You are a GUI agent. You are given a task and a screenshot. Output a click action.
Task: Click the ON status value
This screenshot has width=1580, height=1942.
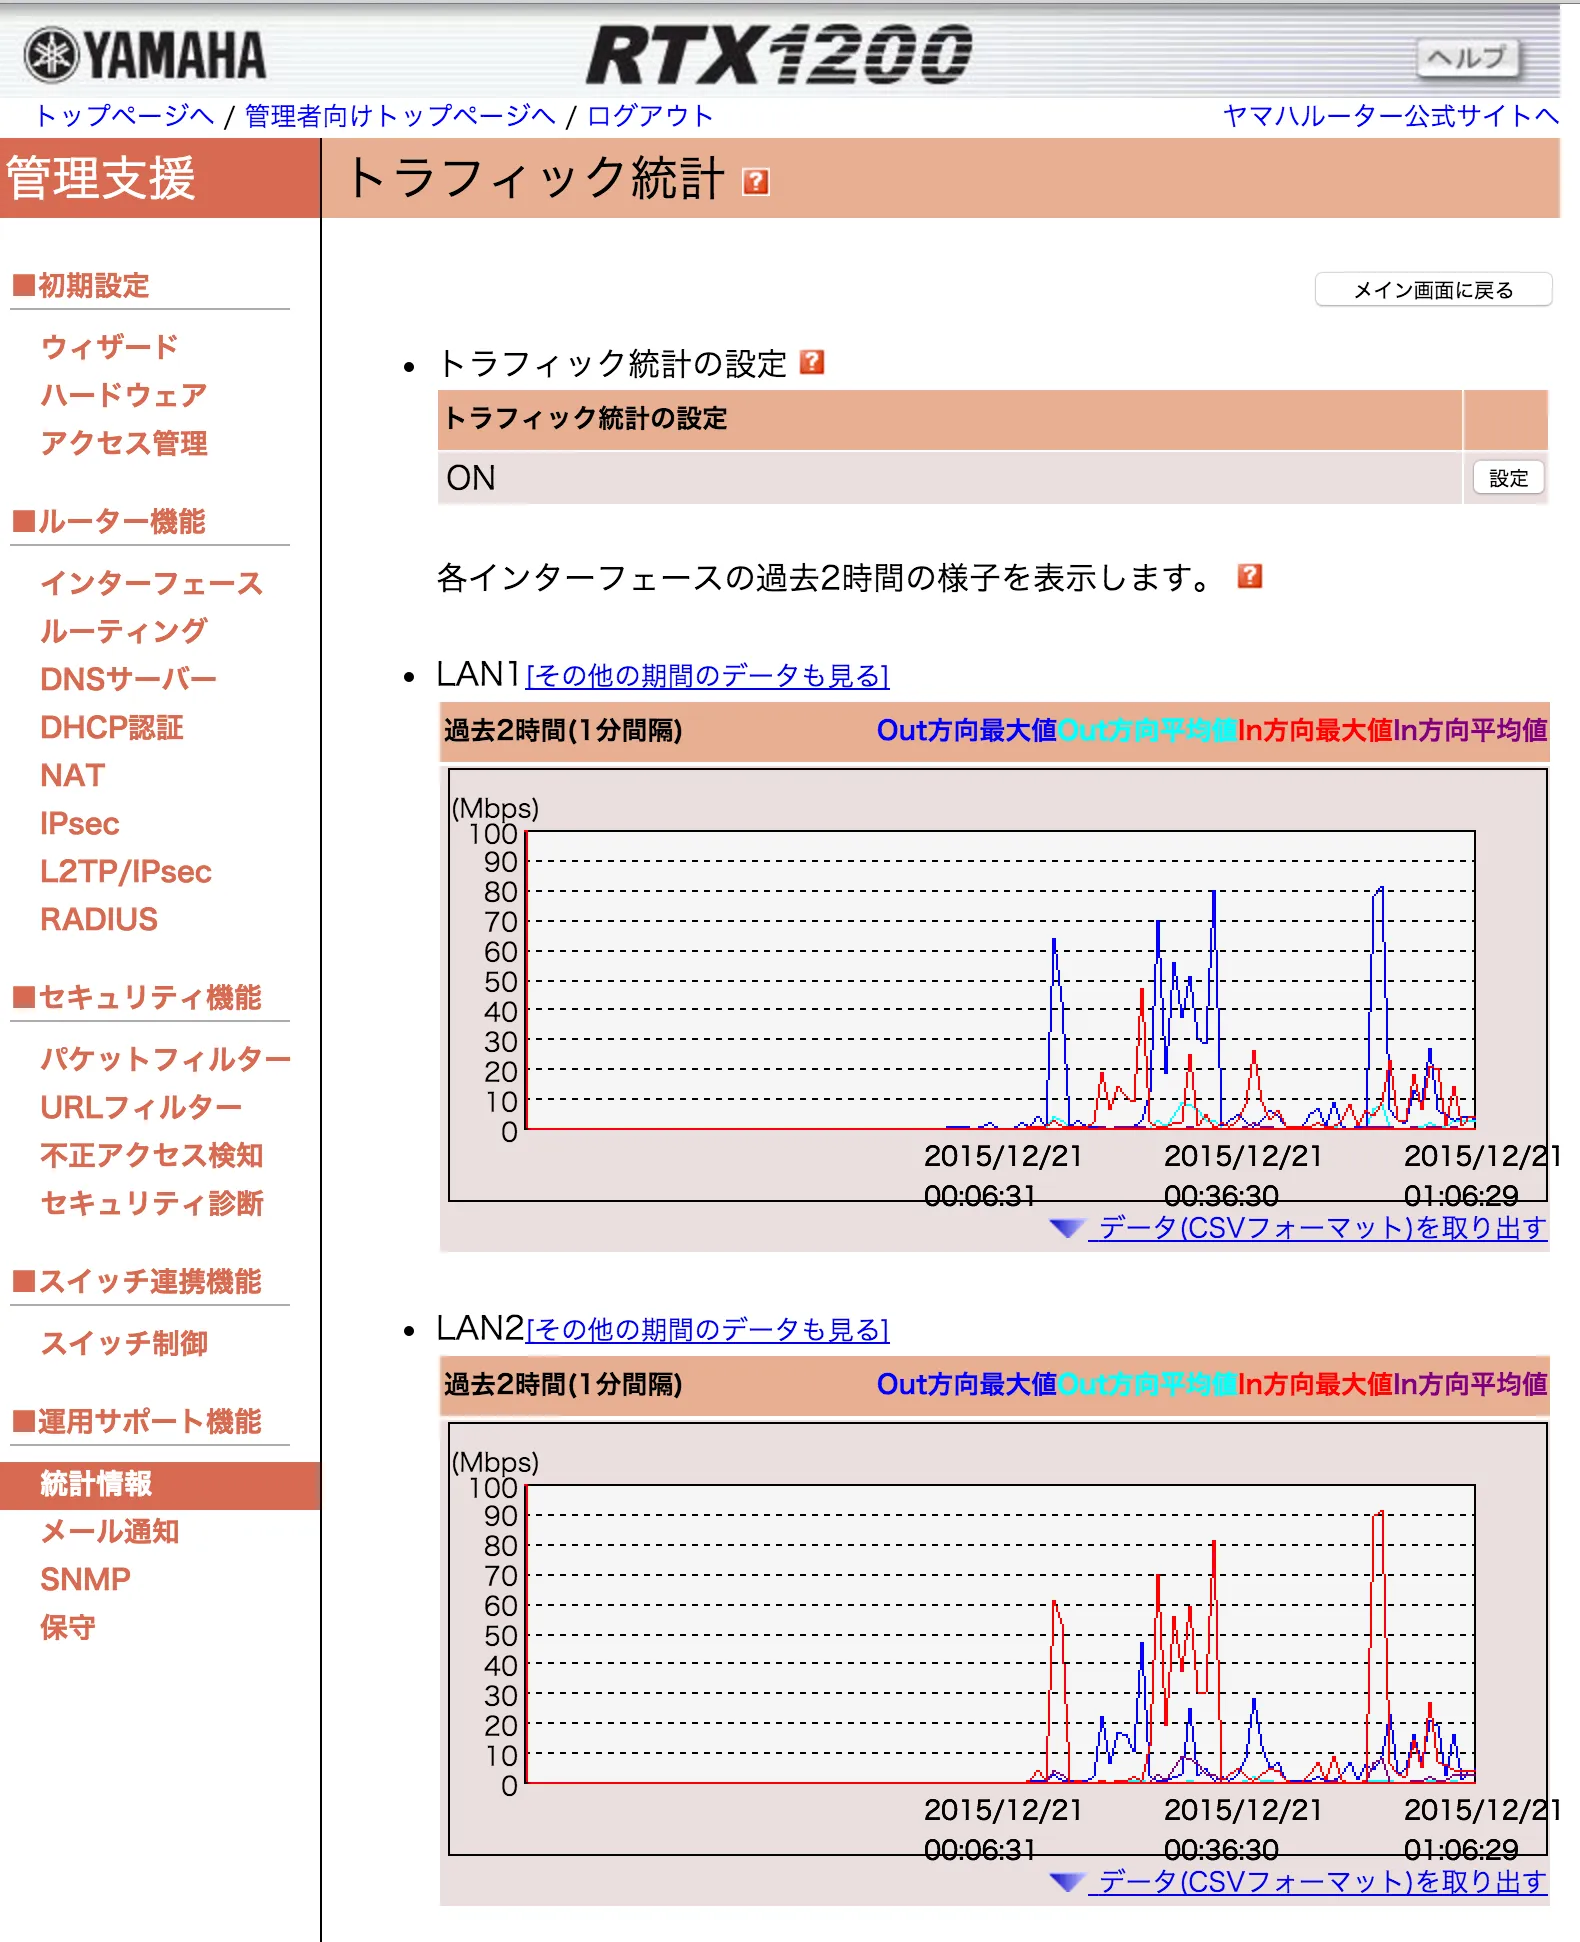point(471,478)
